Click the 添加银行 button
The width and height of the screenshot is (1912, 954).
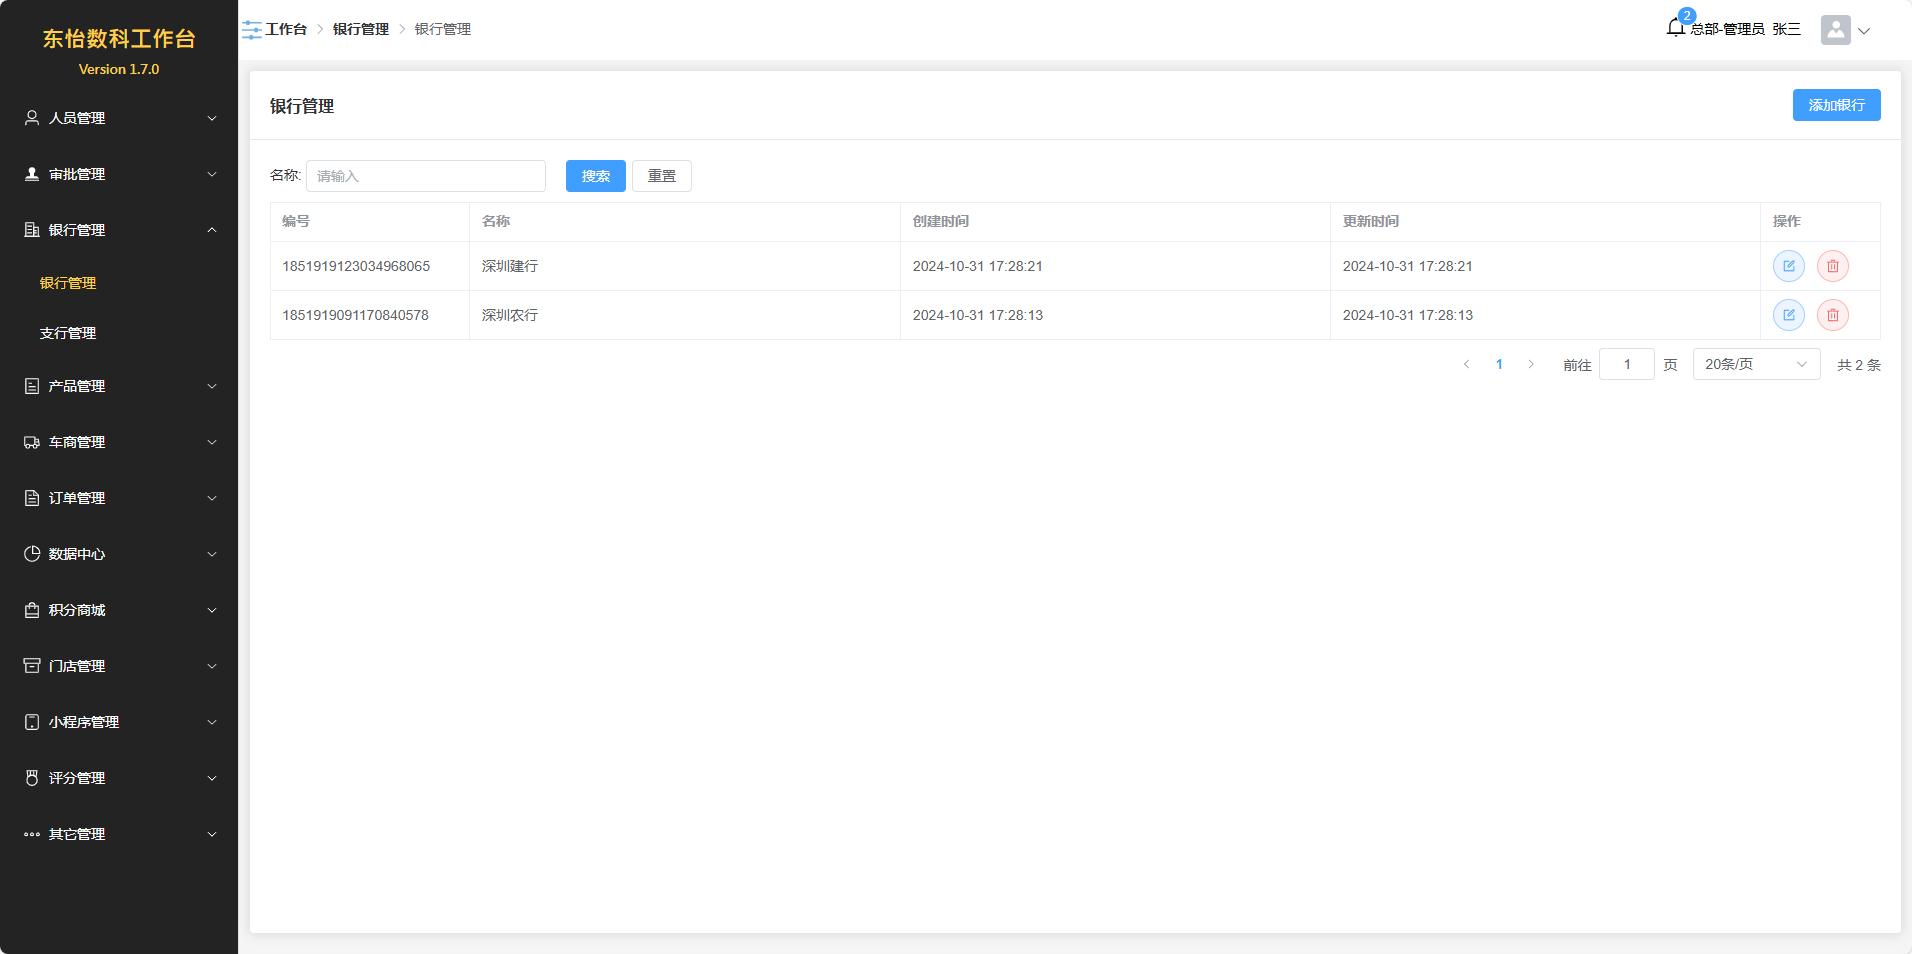1836,105
